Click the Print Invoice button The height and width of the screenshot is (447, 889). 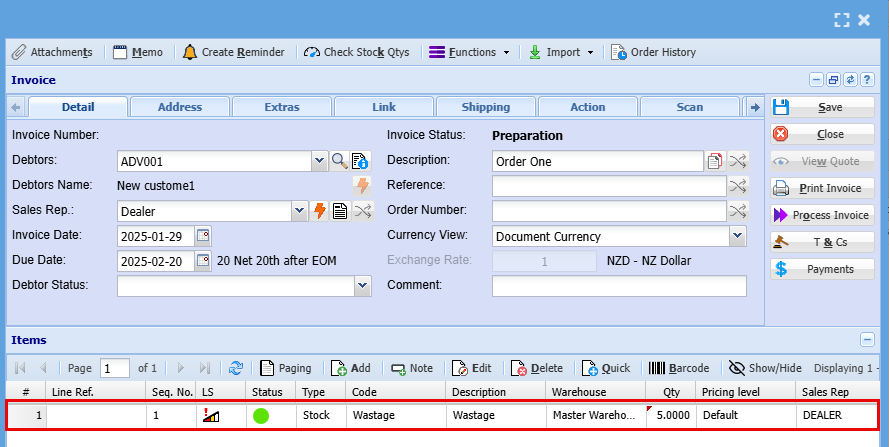coord(822,188)
